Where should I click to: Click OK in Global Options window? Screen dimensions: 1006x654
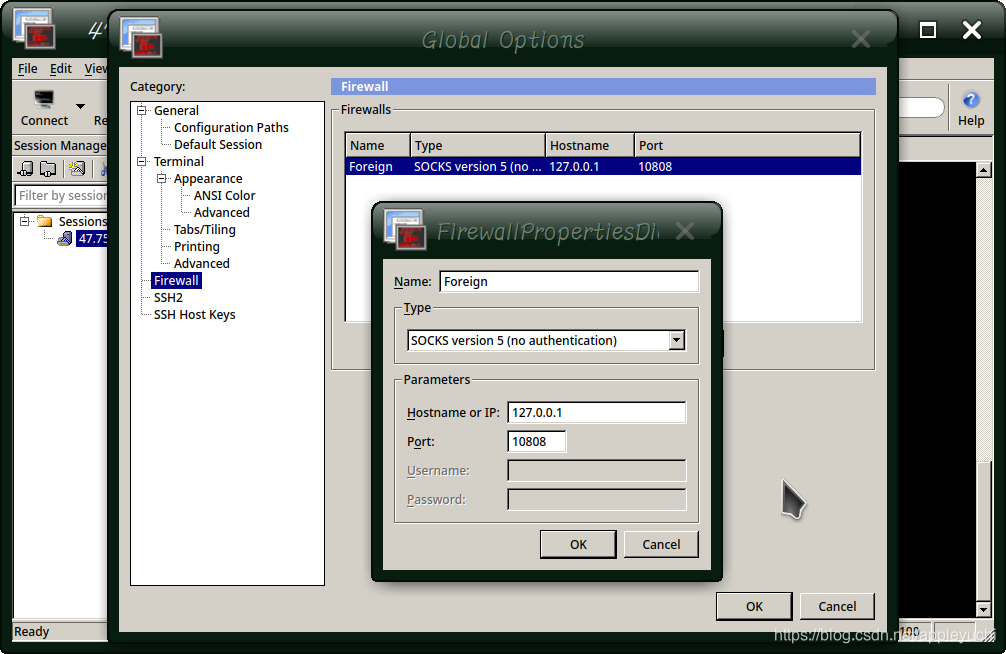[x=754, y=607]
